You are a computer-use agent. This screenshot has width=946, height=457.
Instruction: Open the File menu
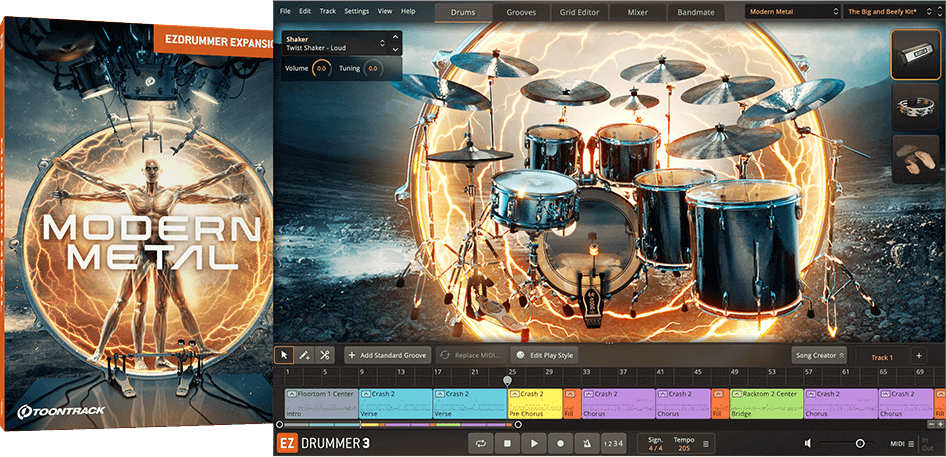coord(285,11)
